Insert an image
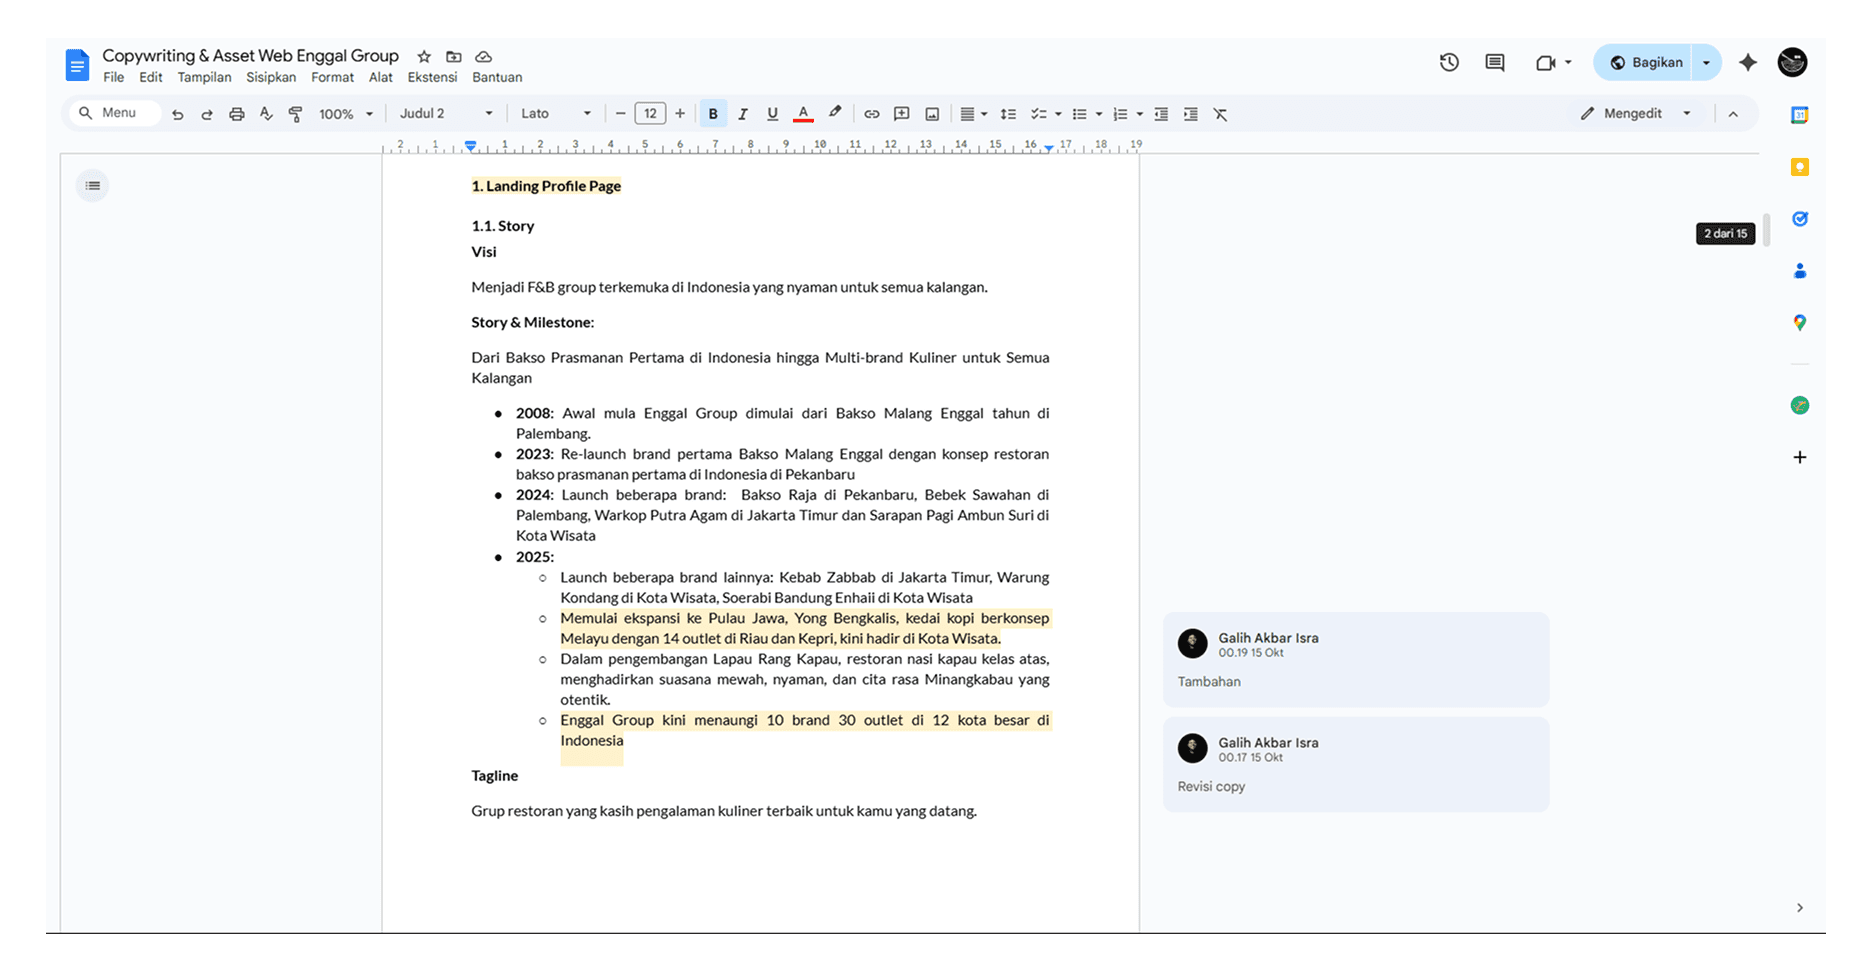 click(932, 114)
